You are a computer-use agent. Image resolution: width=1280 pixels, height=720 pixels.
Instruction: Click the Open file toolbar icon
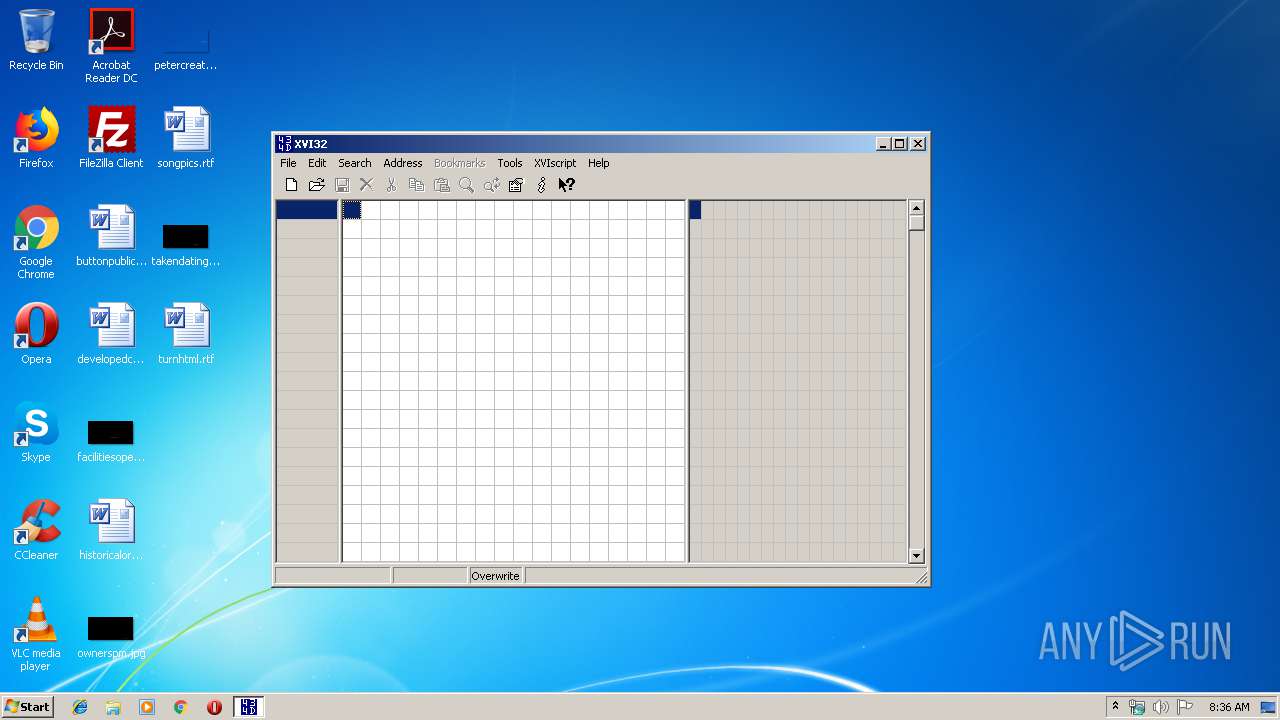click(316, 185)
